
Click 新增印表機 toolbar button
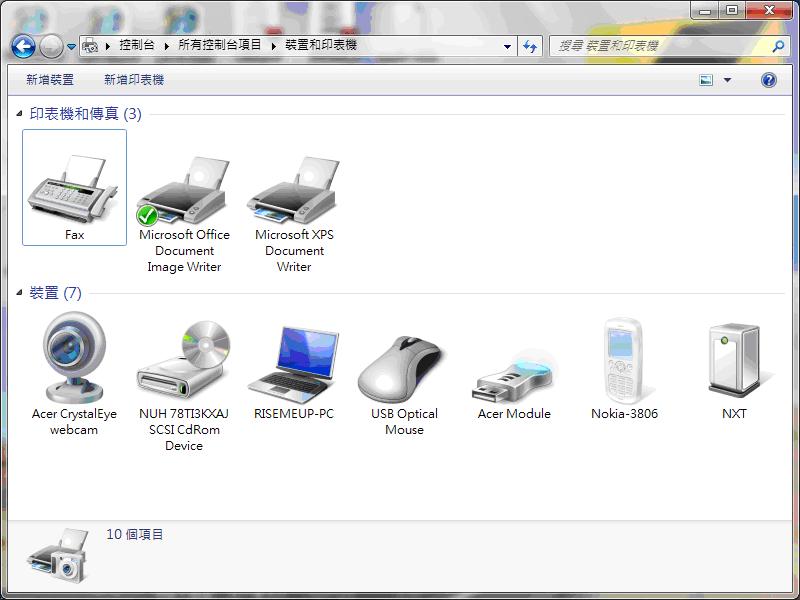click(134, 80)
